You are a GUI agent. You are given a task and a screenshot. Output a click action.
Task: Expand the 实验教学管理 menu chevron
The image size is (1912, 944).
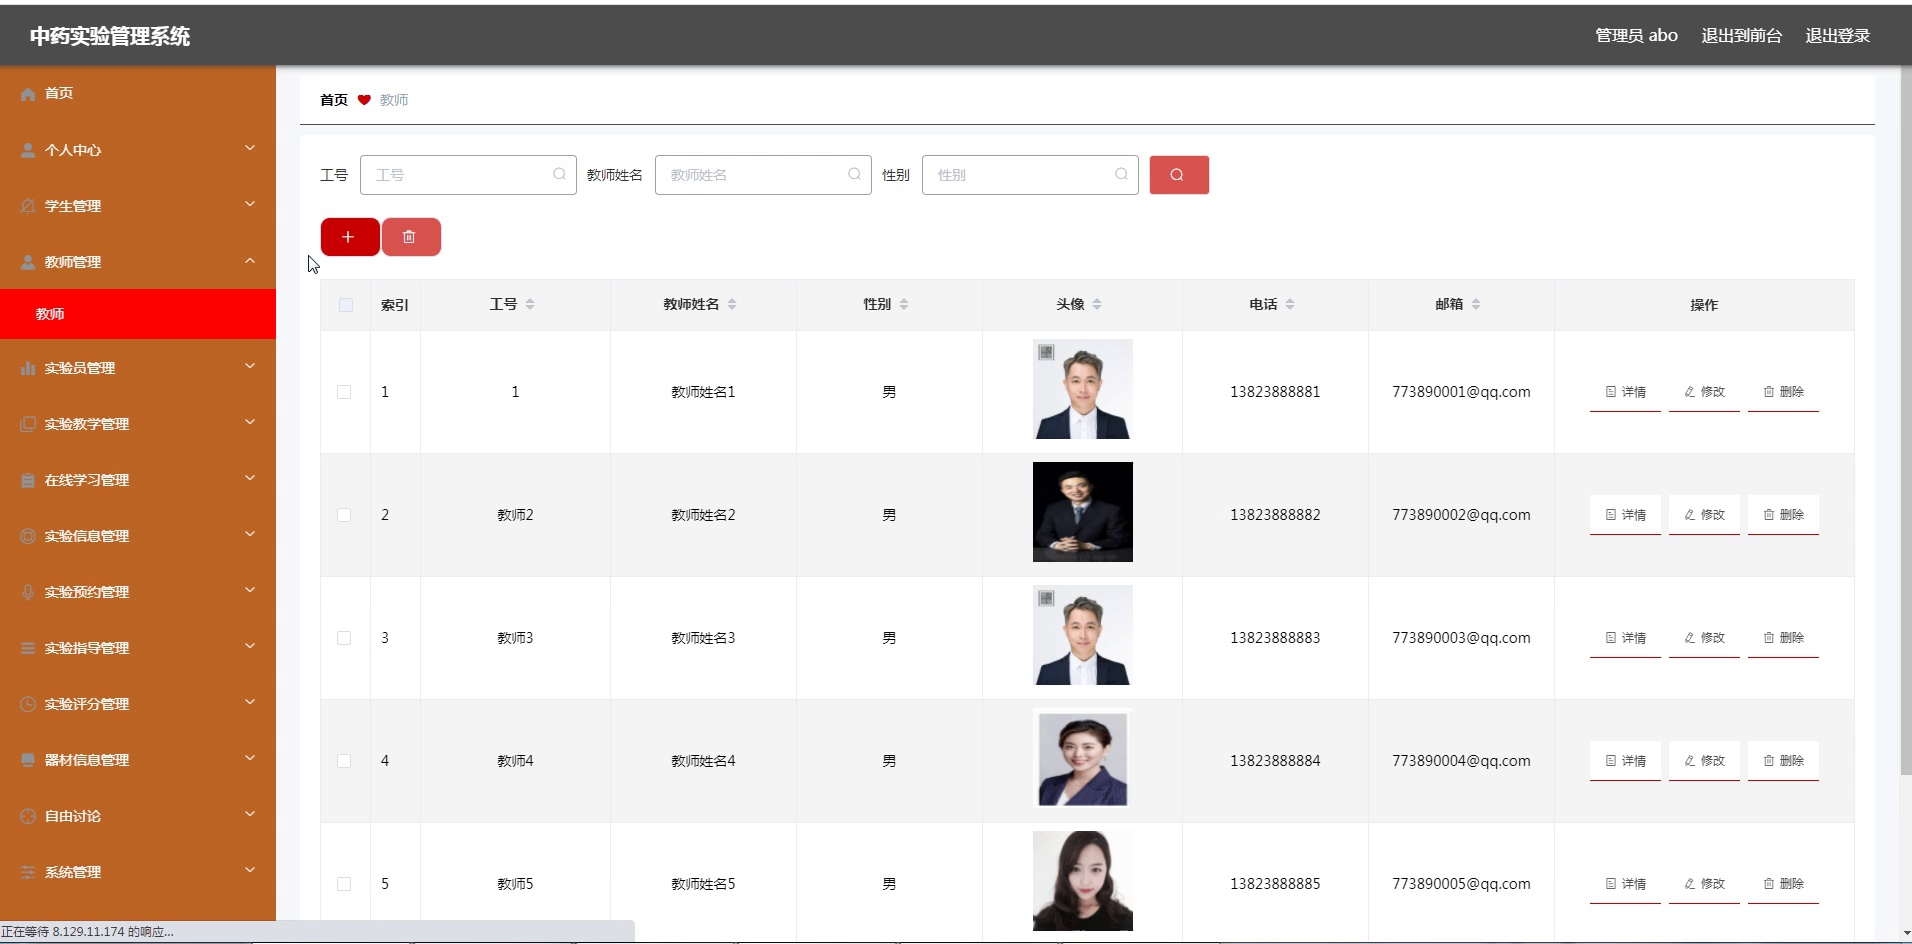coord(250,423)
